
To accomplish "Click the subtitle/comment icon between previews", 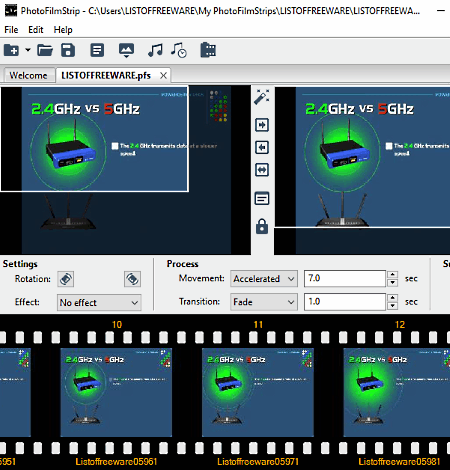I will pos(262,199).
